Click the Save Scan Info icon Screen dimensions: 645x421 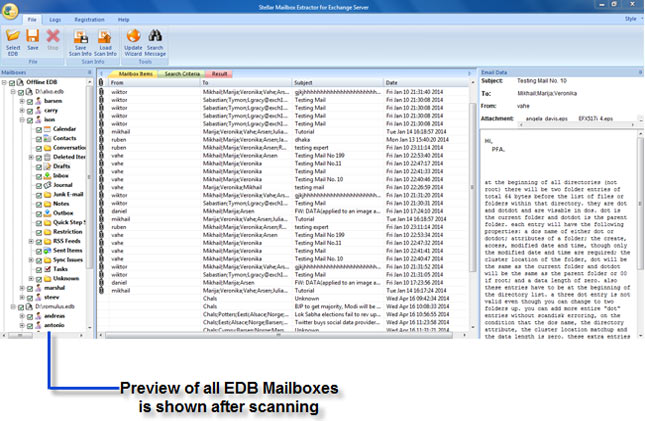pyautogui.click(x=80, y=37)
